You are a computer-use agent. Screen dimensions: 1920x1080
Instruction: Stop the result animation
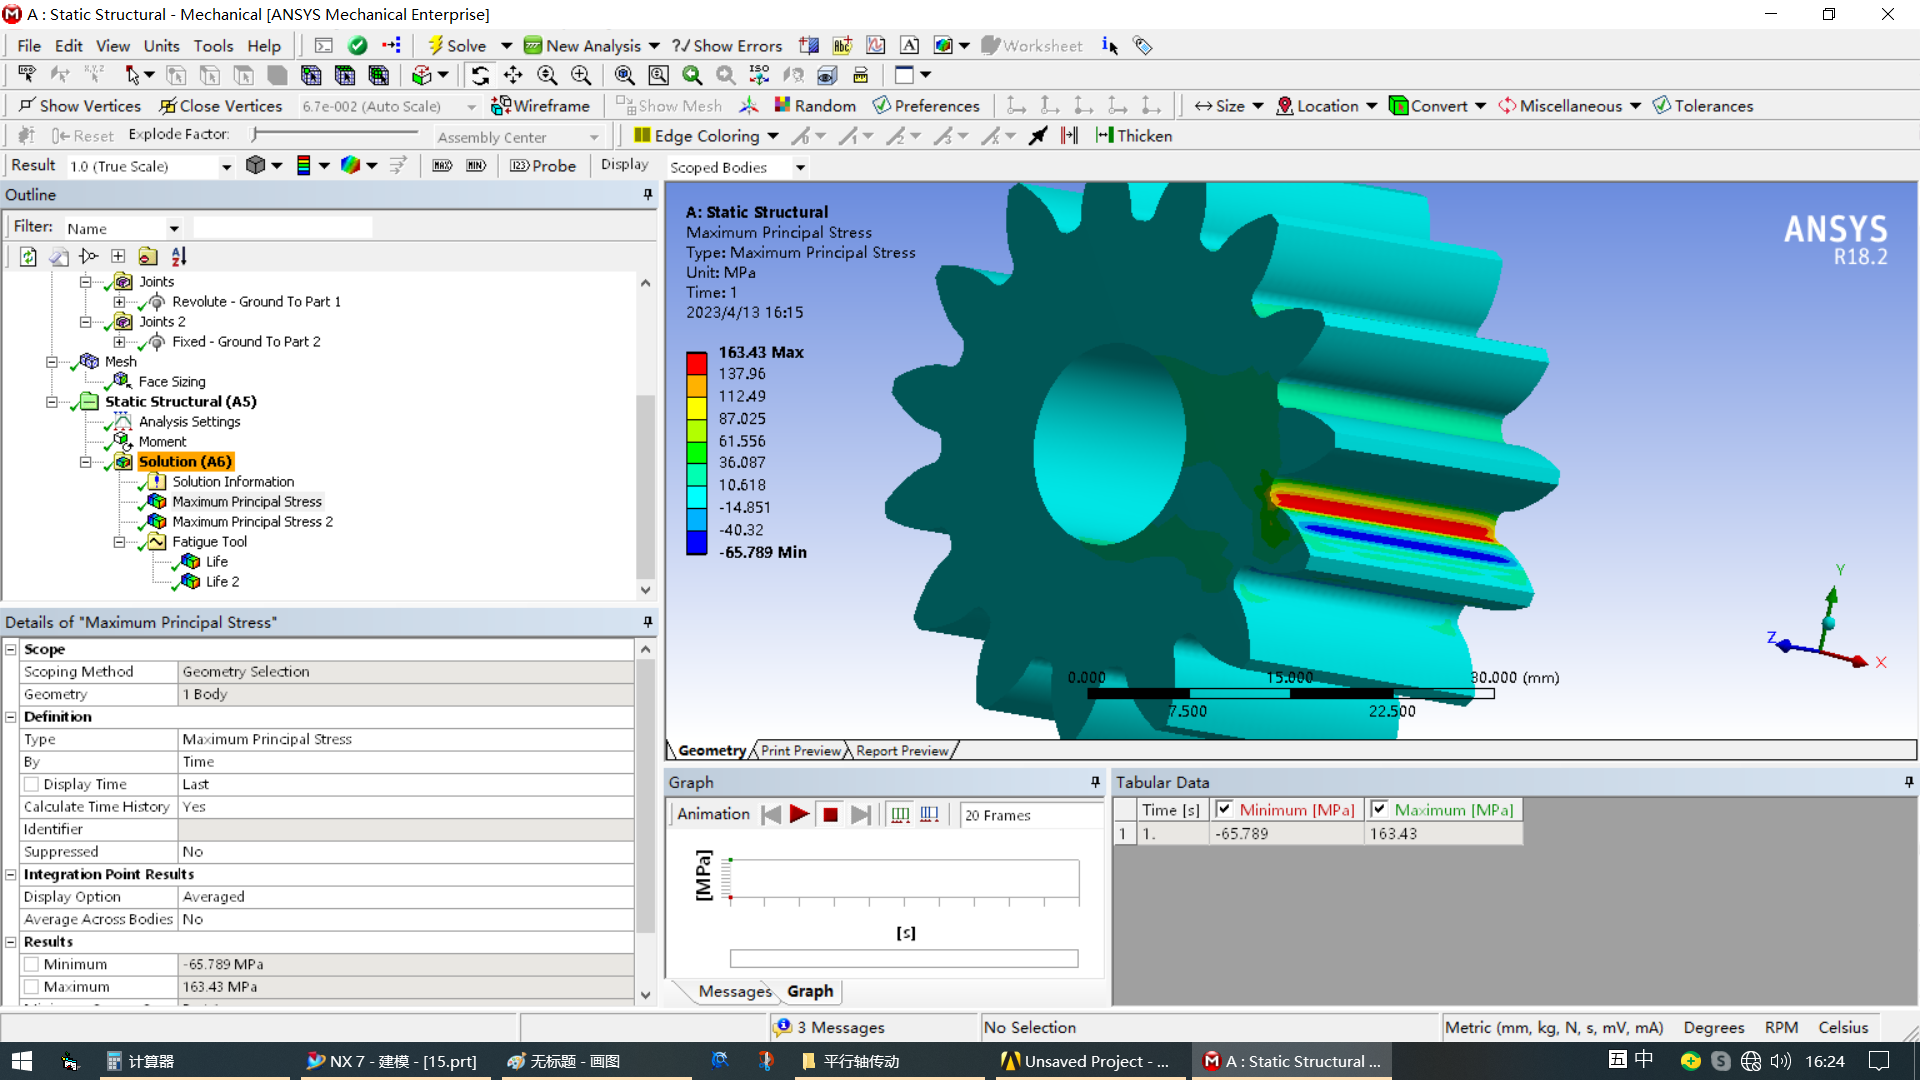(830, 815)
